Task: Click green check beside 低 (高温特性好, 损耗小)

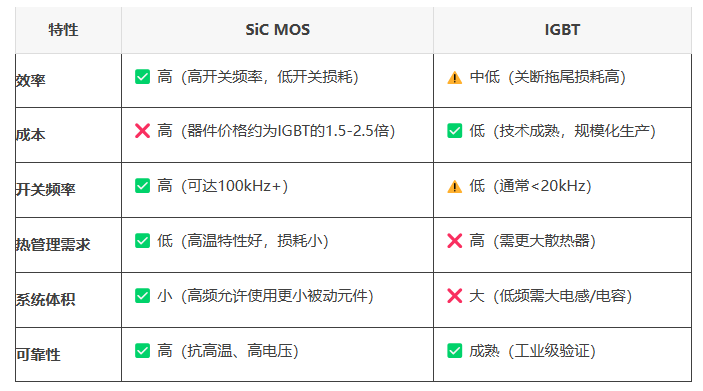Action: tap(143, 241)
